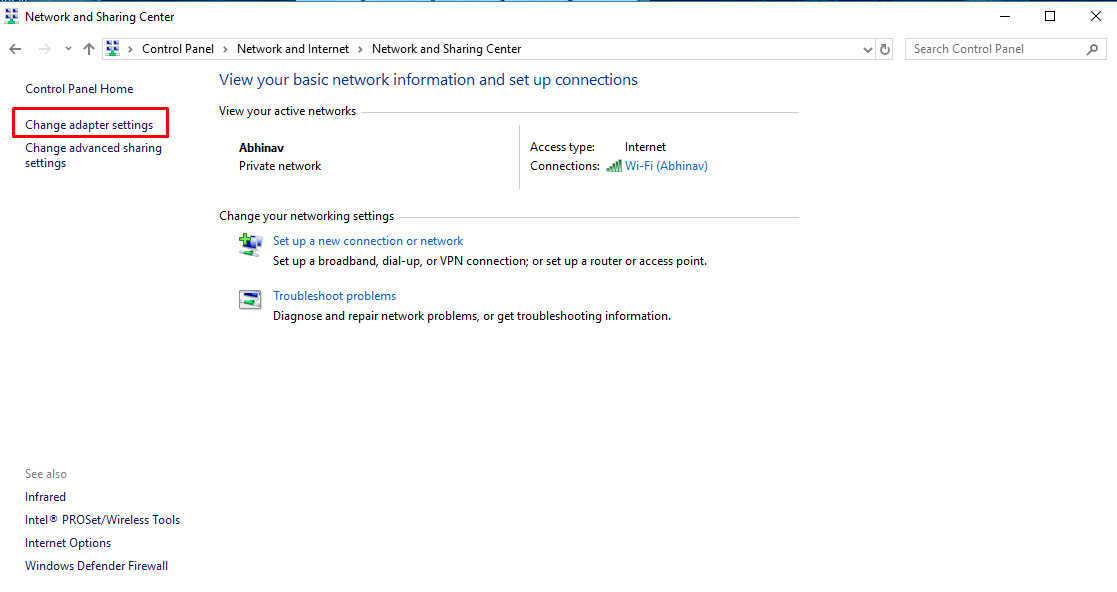The width and height of the screenshot is (1117, 592).
Task: Click Set up a new connection or network
Action: 368,241
